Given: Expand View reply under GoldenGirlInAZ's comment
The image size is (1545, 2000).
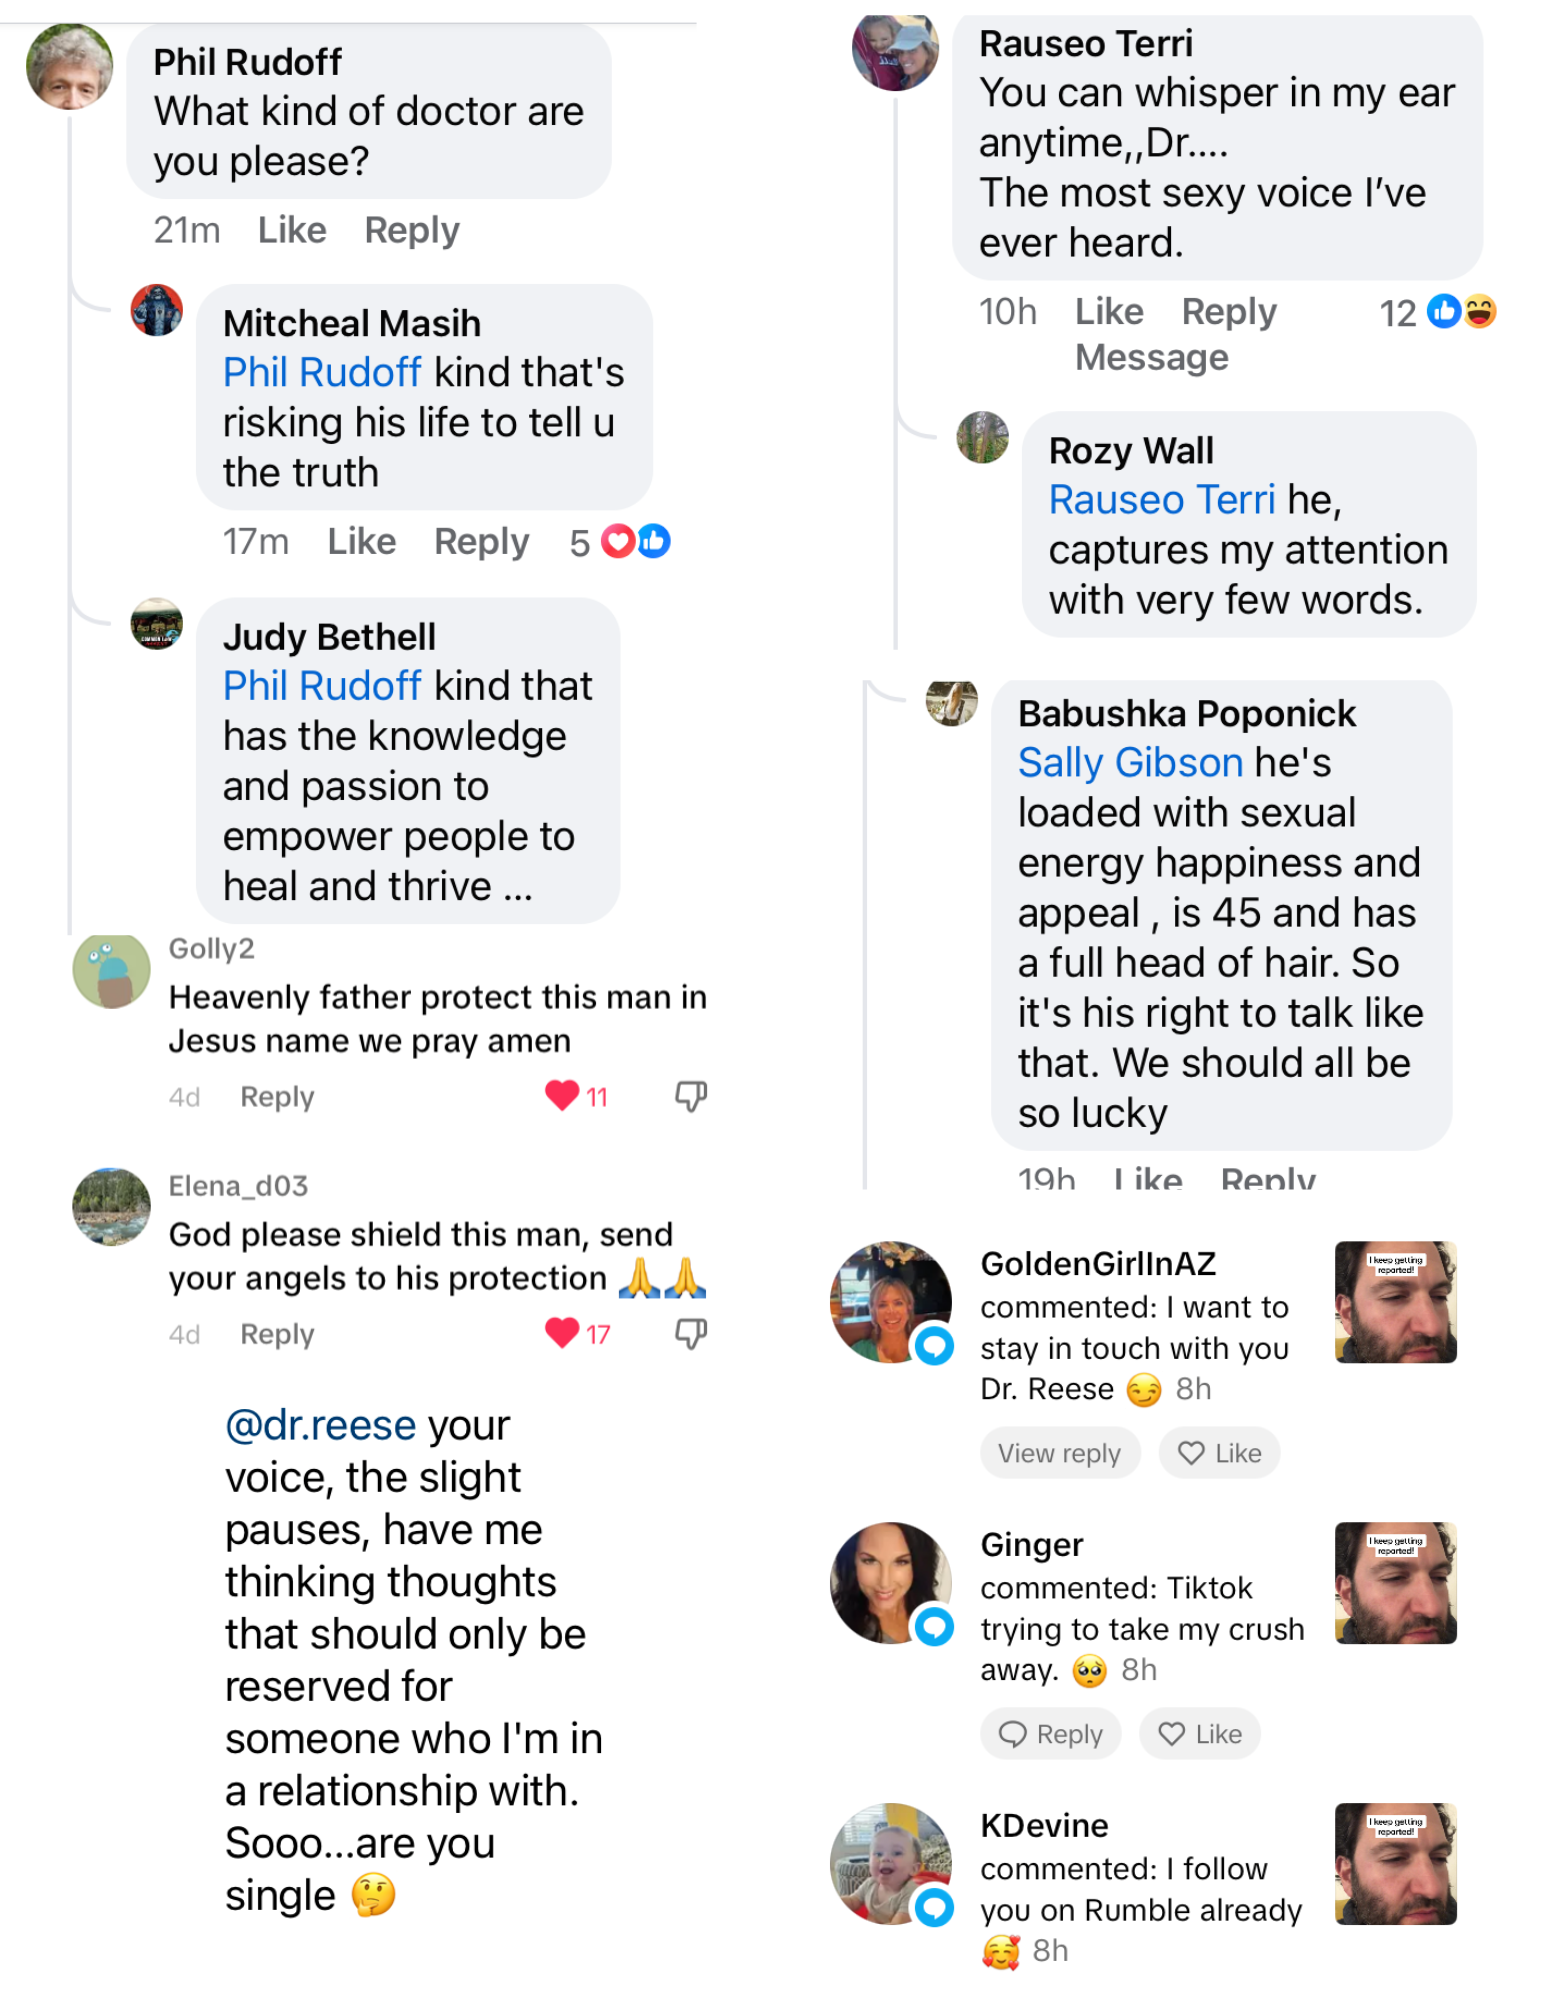Looking at the screenshot, I should (x=1059, y=1453).
